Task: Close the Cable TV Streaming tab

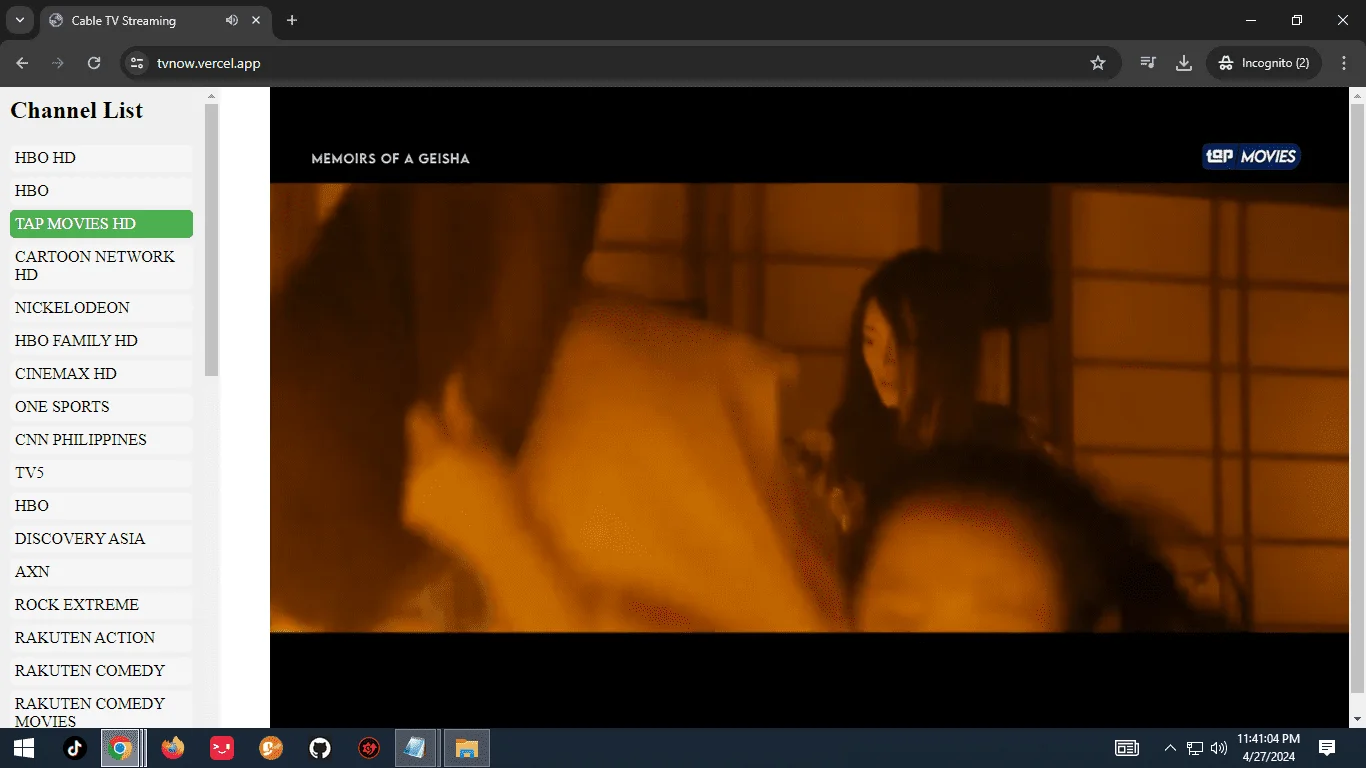Action: [256, 20]
